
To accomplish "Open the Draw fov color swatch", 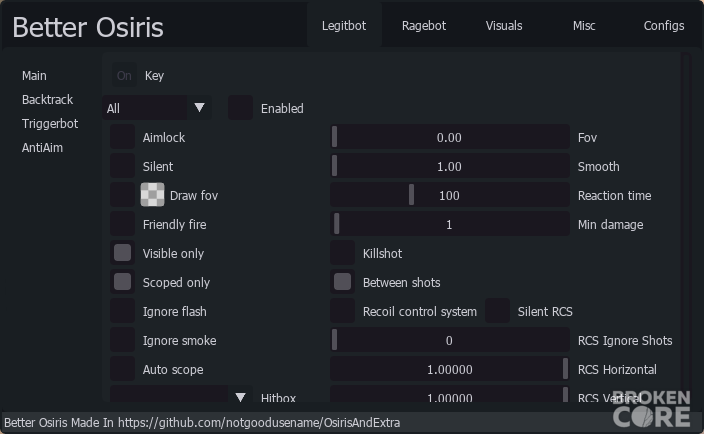I will pyautogui.click(x=152, y=195).
